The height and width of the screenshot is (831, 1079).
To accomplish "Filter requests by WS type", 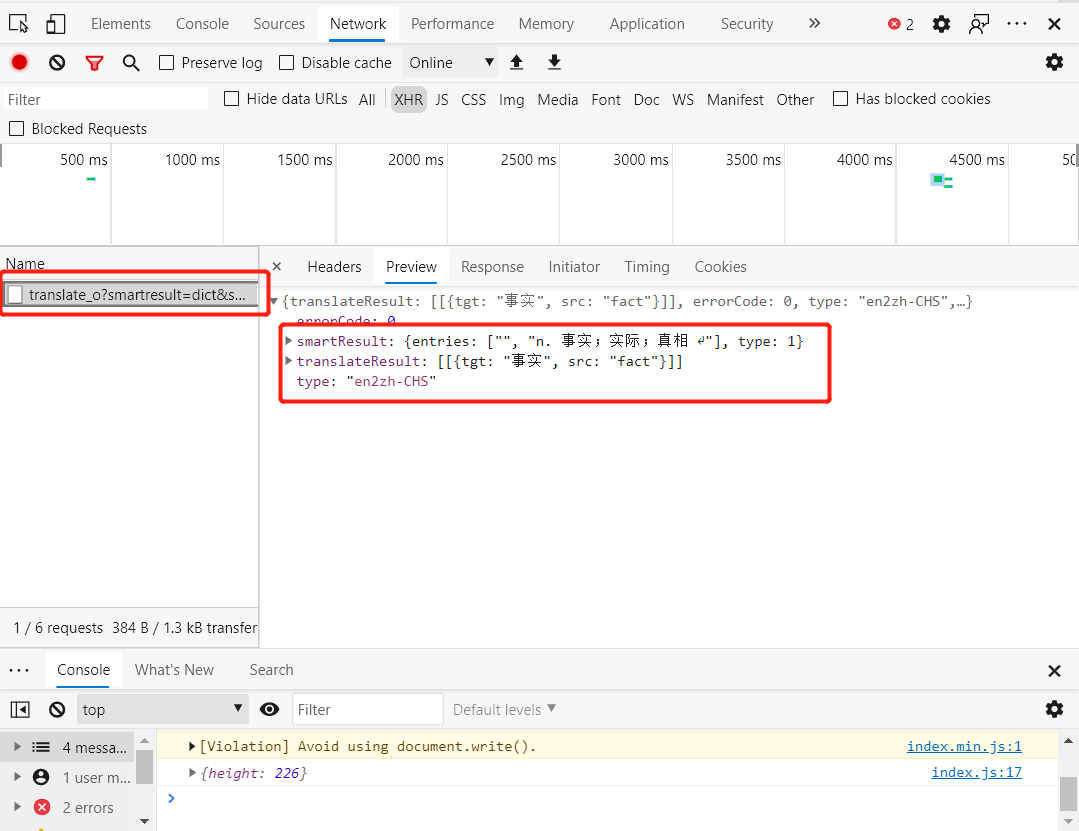I will [683, 100].
